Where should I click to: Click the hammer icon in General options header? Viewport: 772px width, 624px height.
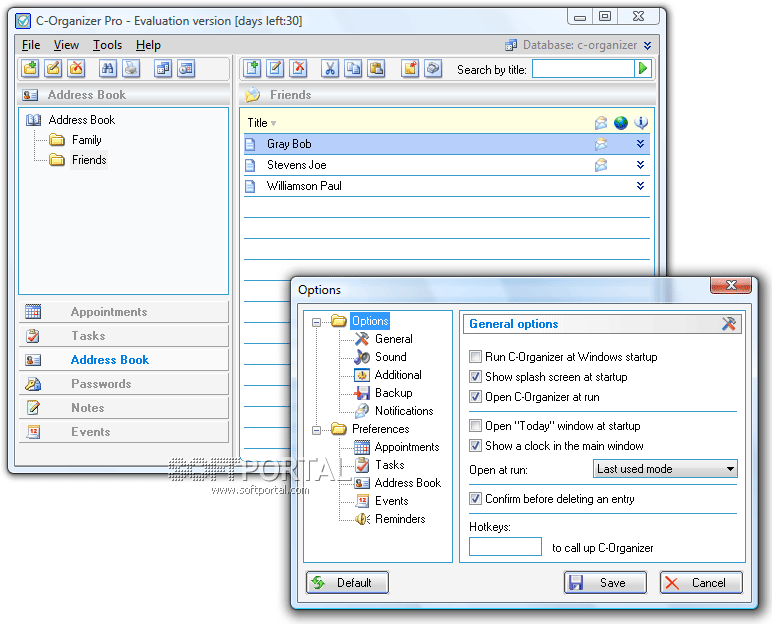click(729, 324)
